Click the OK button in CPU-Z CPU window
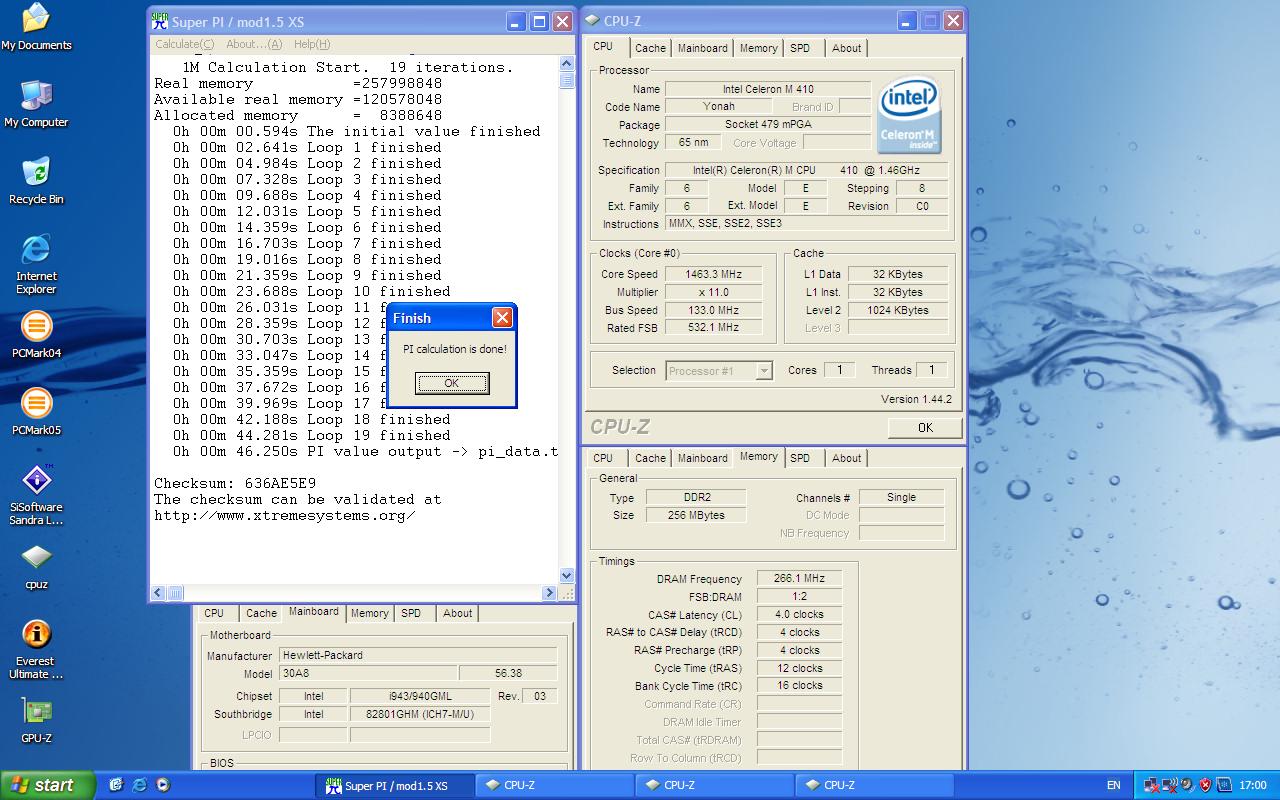Viewport: 1280px width, 800px height. click(x=925, y=427)
